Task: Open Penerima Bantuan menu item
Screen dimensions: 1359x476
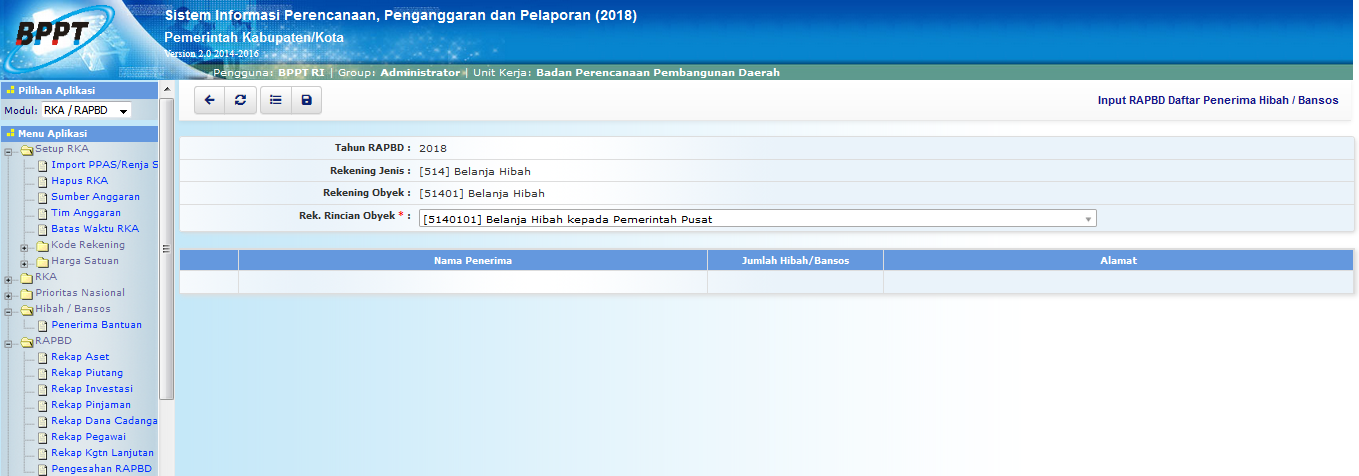Action: [x=96, y=325]
